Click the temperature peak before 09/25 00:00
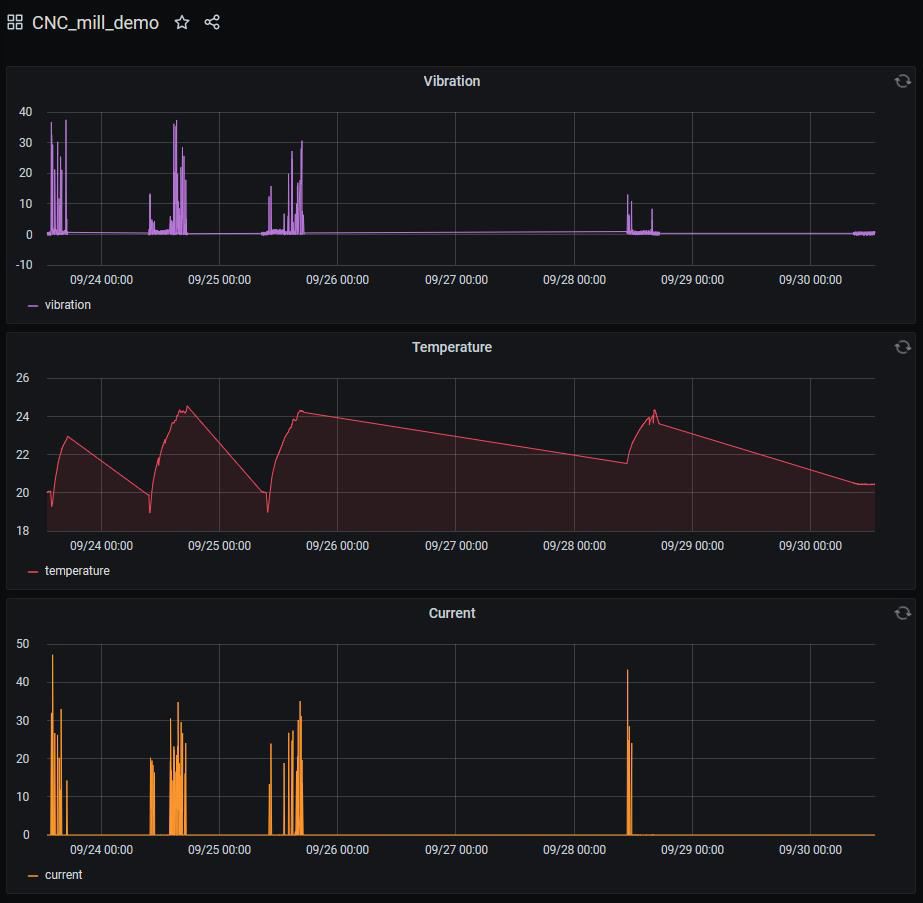The image size is (923, 903). 186,407
